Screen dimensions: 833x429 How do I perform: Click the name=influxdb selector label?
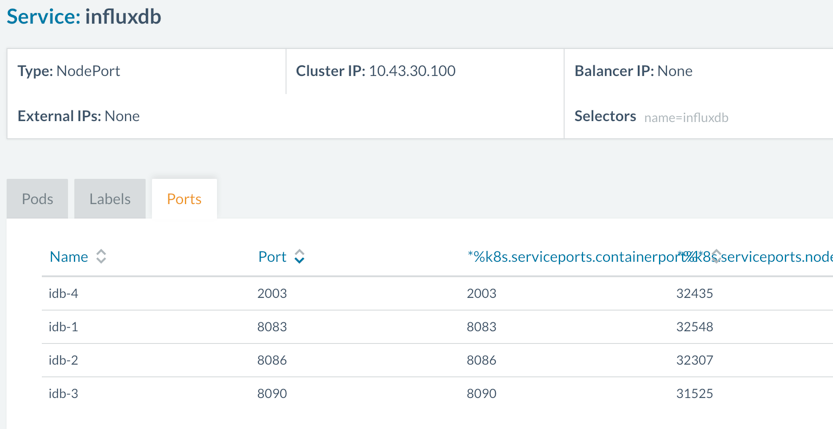[686, 117]
